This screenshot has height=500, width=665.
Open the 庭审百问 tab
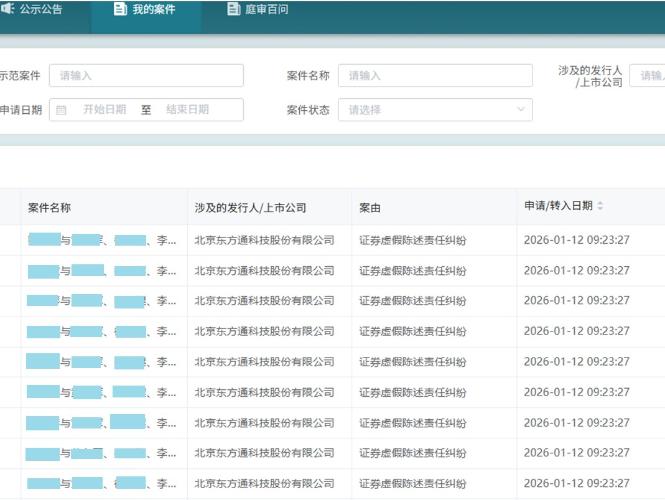pyautogui.click(x=258, y=9)
